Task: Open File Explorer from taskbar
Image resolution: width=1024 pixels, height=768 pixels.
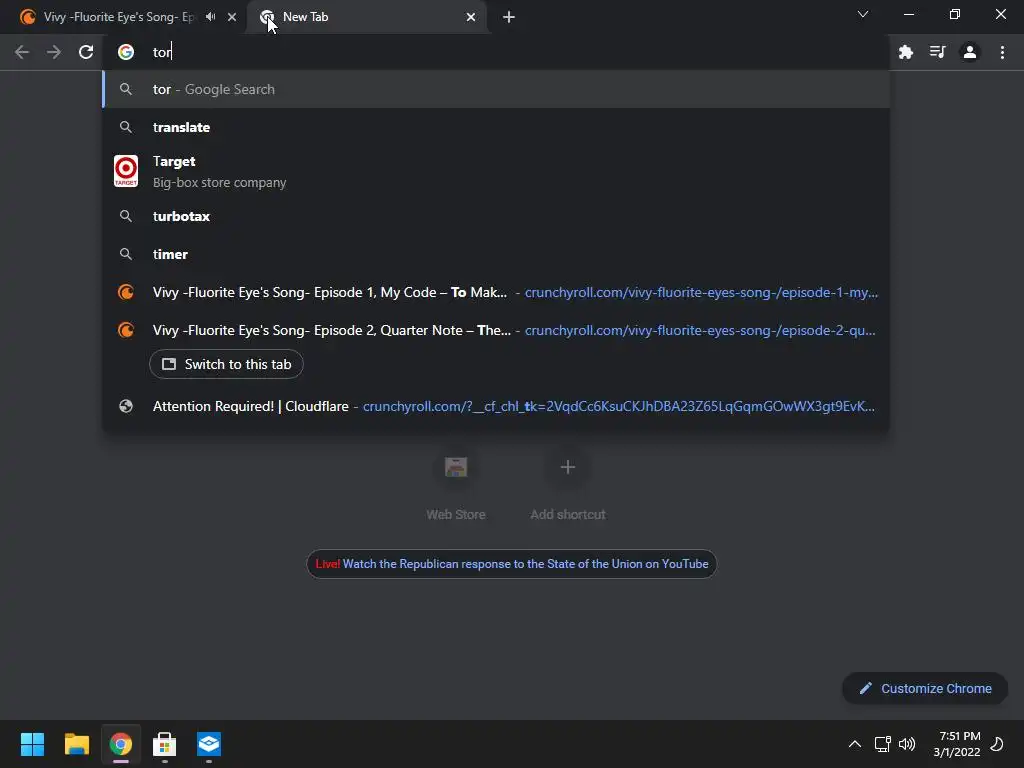Action: click(76, 744)
